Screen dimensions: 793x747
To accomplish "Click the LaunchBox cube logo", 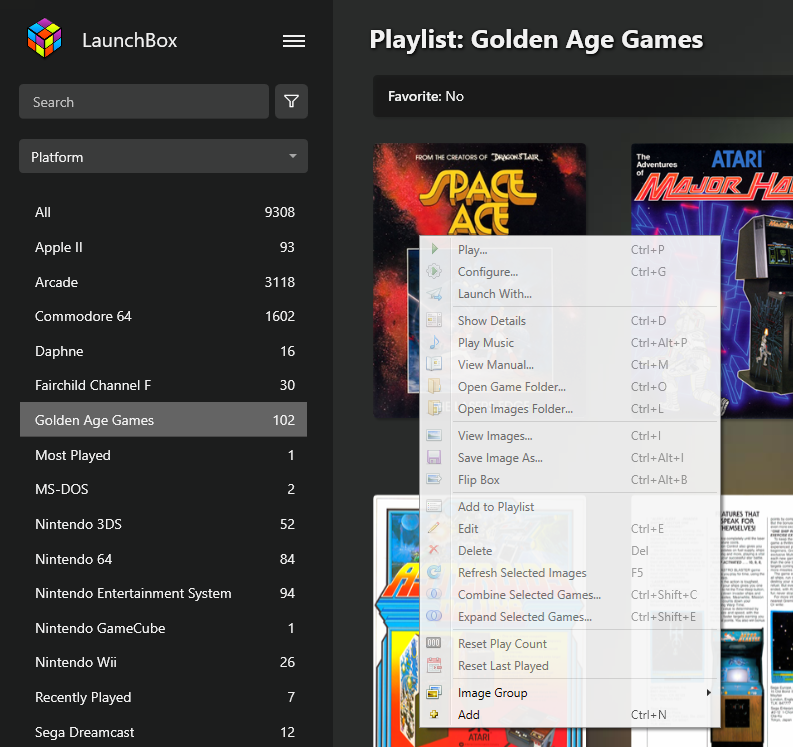I will (45, 38).
